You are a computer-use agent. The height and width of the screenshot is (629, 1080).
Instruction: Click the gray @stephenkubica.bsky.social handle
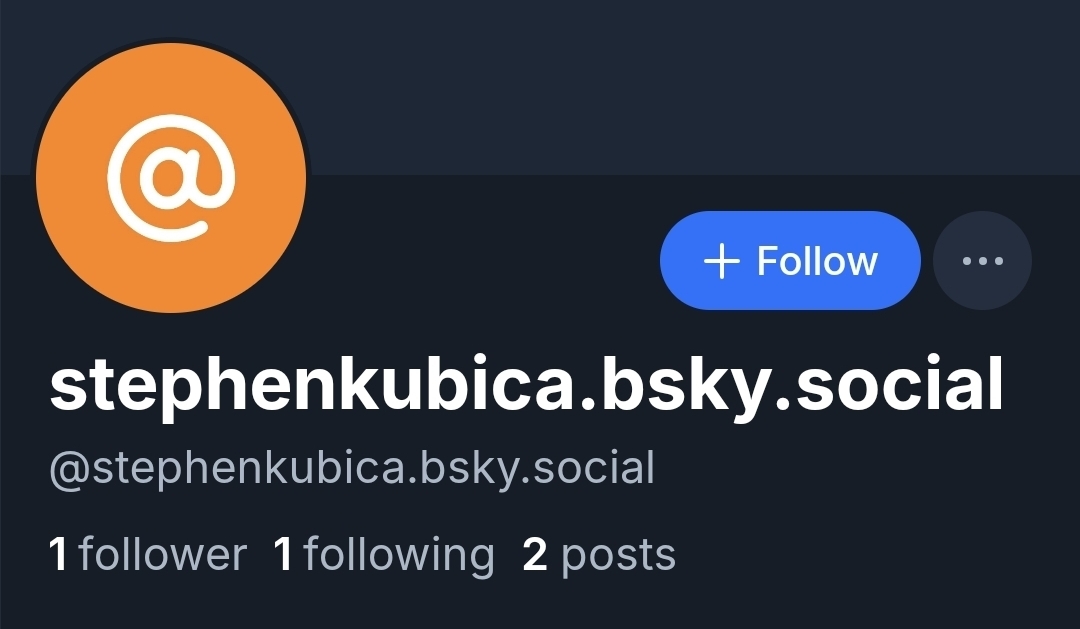(352, 469)
